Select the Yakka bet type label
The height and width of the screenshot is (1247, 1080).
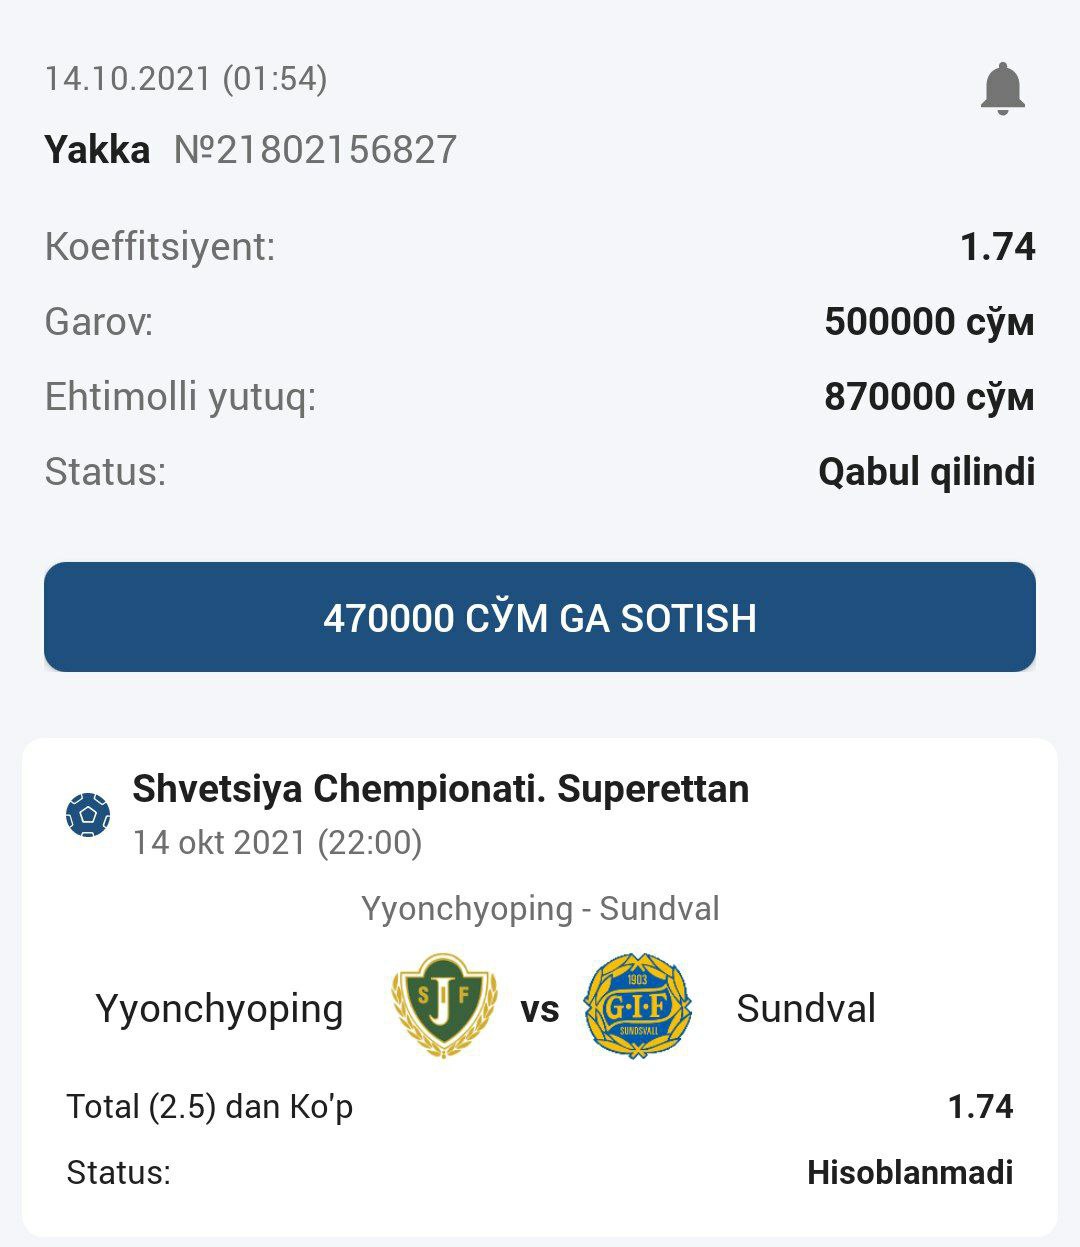[97, 150]
